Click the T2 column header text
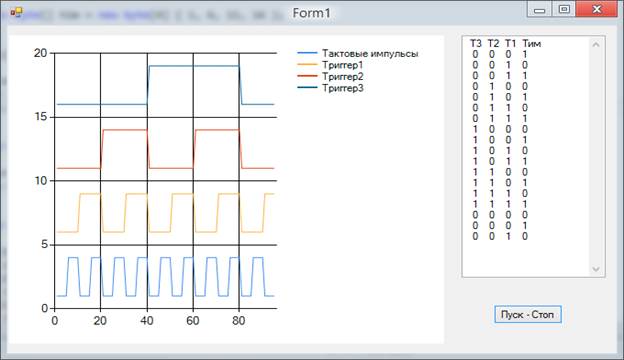 click(x=493, y=43)
